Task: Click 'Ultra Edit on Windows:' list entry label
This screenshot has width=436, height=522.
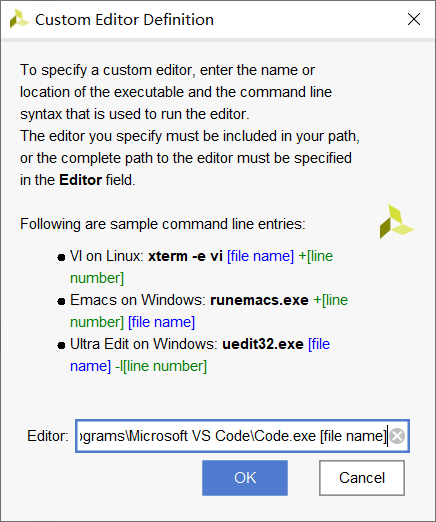Action: [x=144, y=344]
